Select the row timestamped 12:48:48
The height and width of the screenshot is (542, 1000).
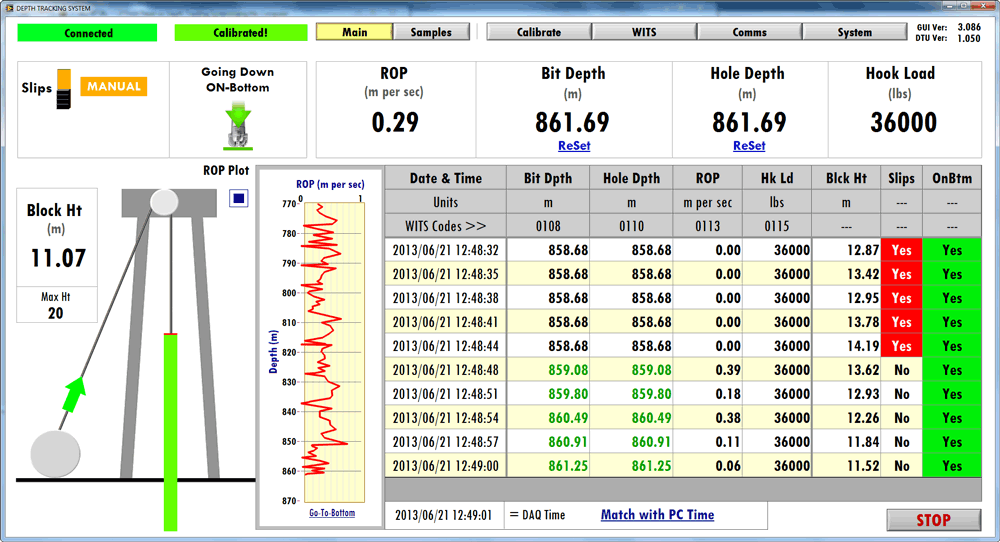point(683,370)
